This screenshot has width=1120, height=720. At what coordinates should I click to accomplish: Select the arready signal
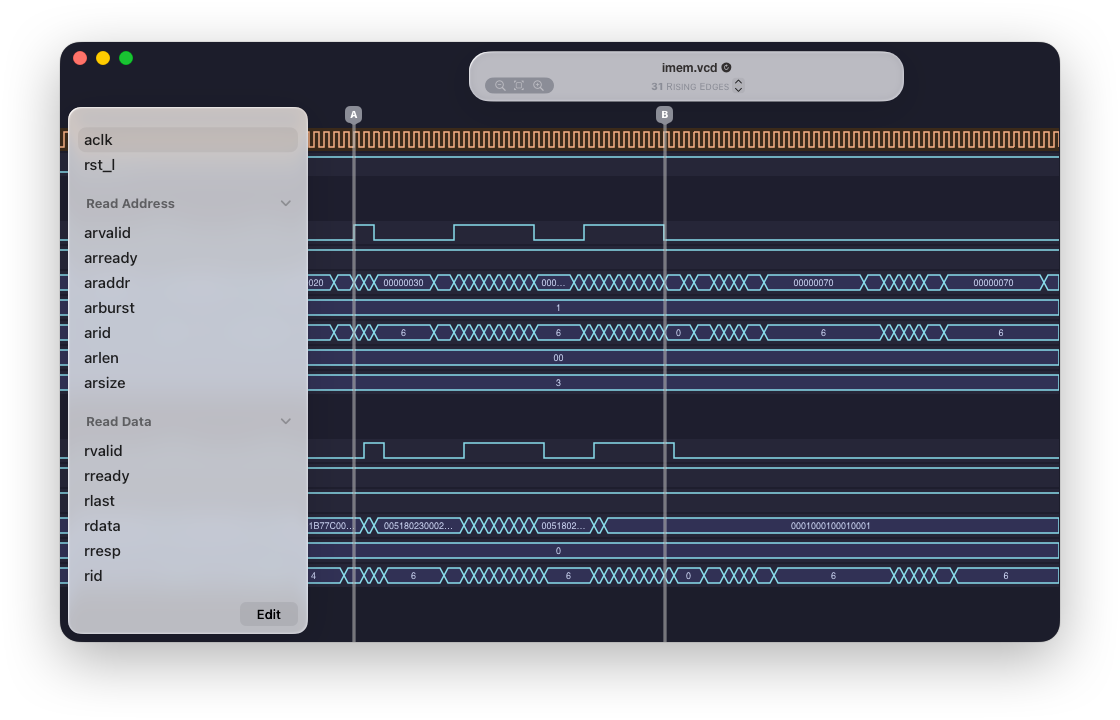[x=188, y=258]
